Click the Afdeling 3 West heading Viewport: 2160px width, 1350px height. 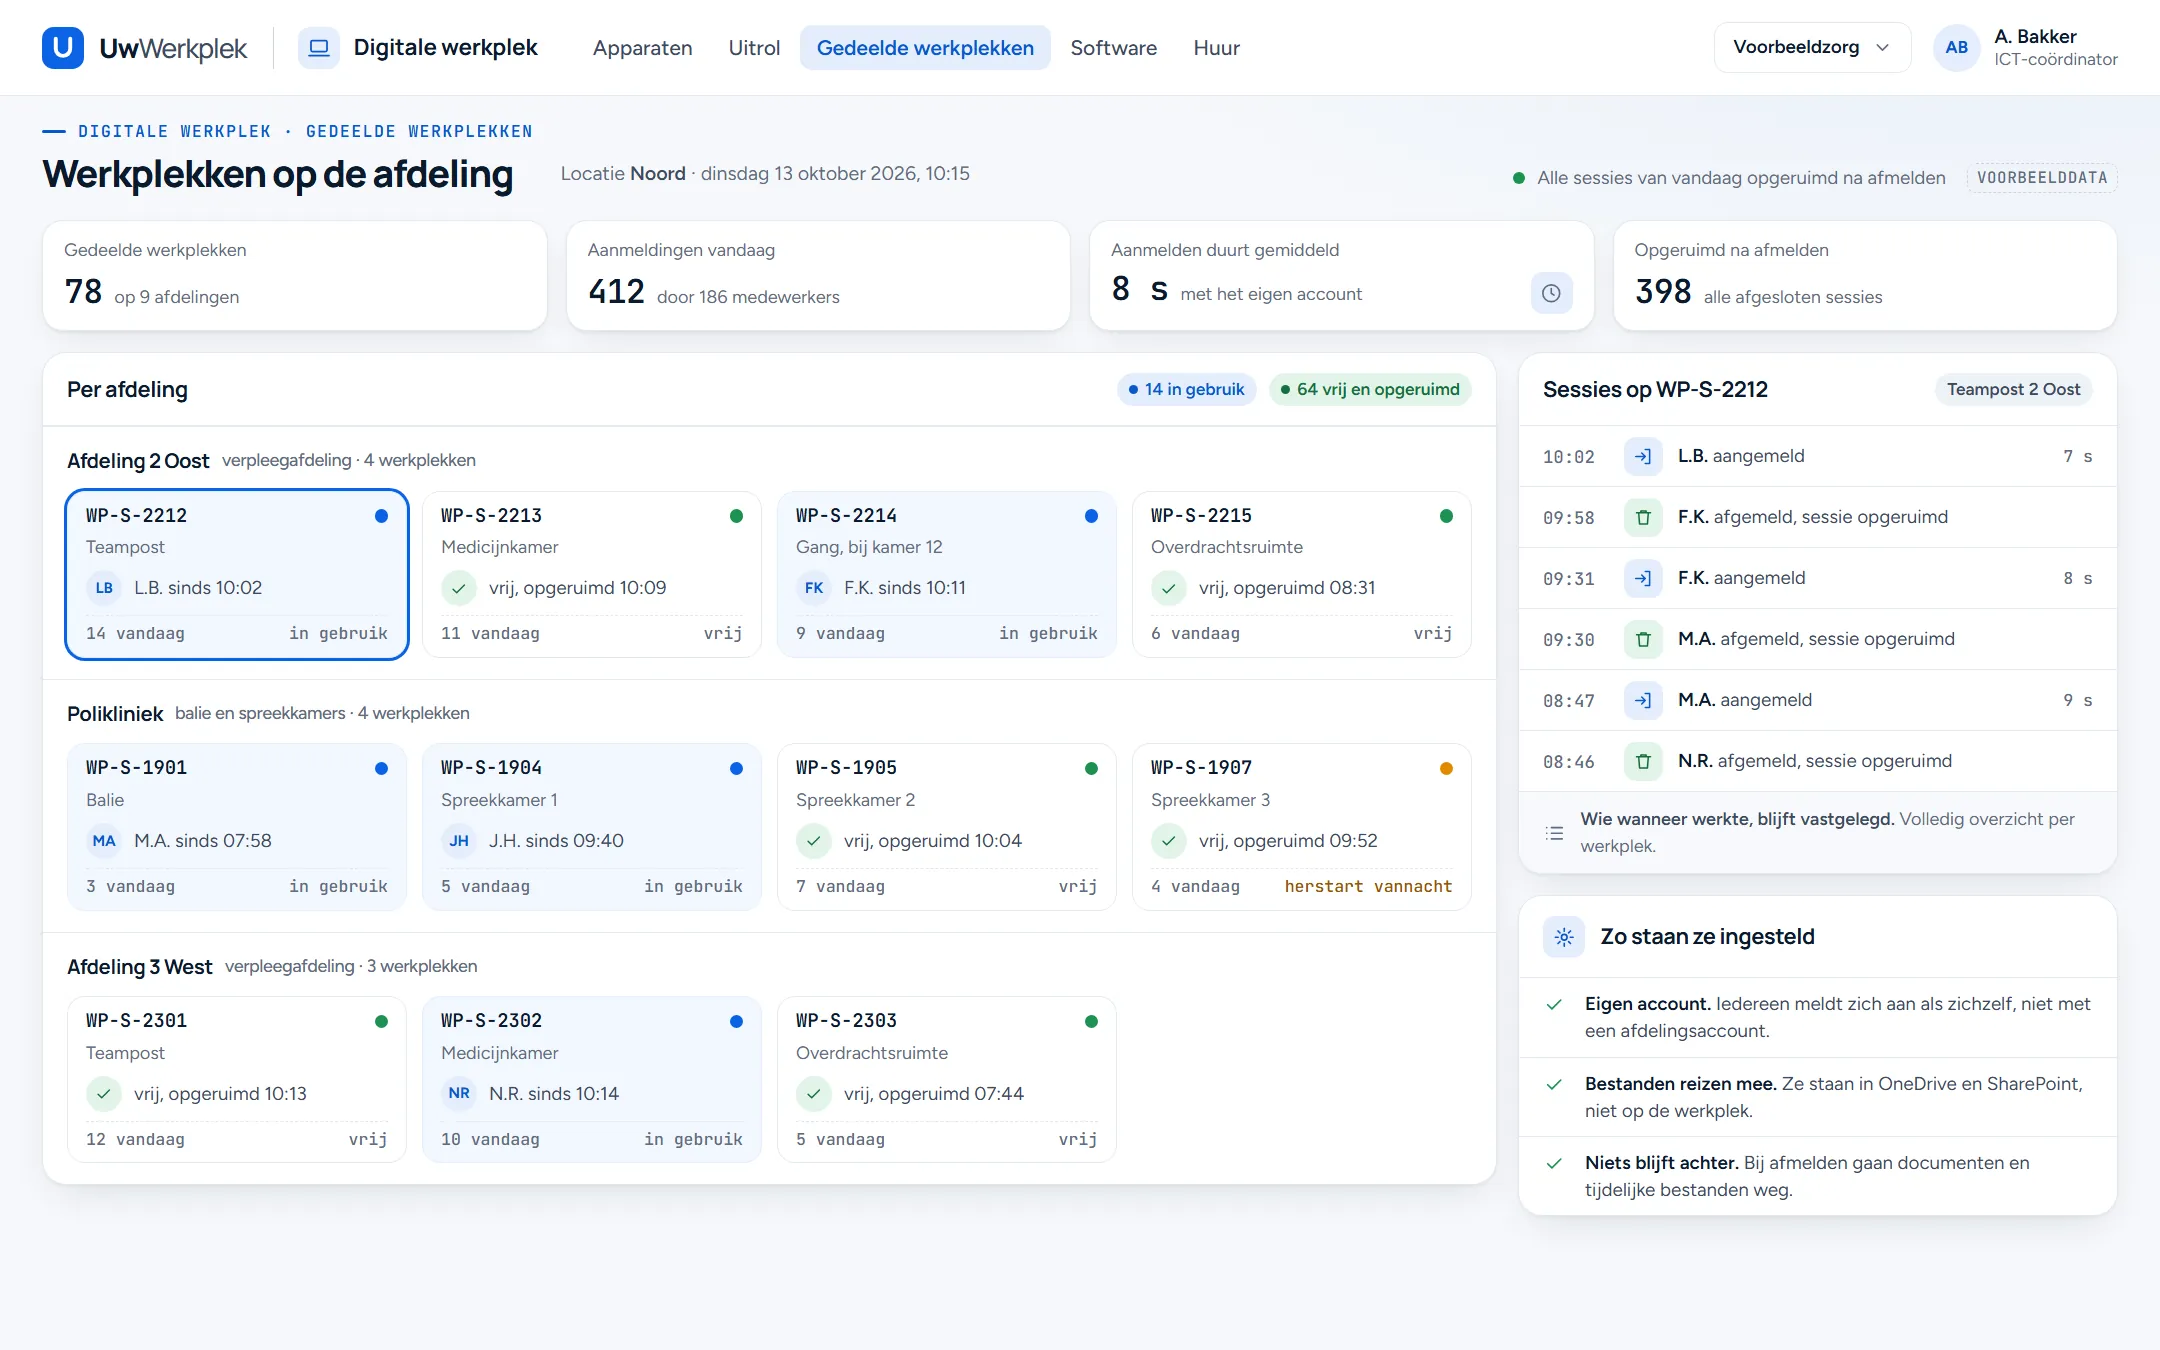(x=139, y=967)
